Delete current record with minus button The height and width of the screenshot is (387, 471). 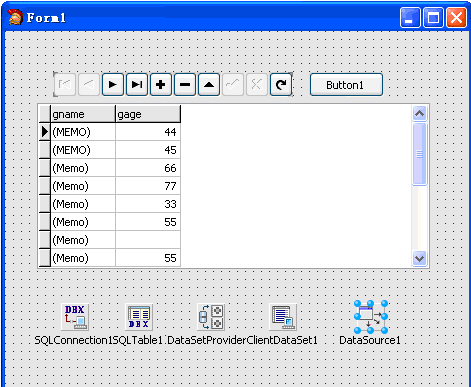[x=185, y=85]
